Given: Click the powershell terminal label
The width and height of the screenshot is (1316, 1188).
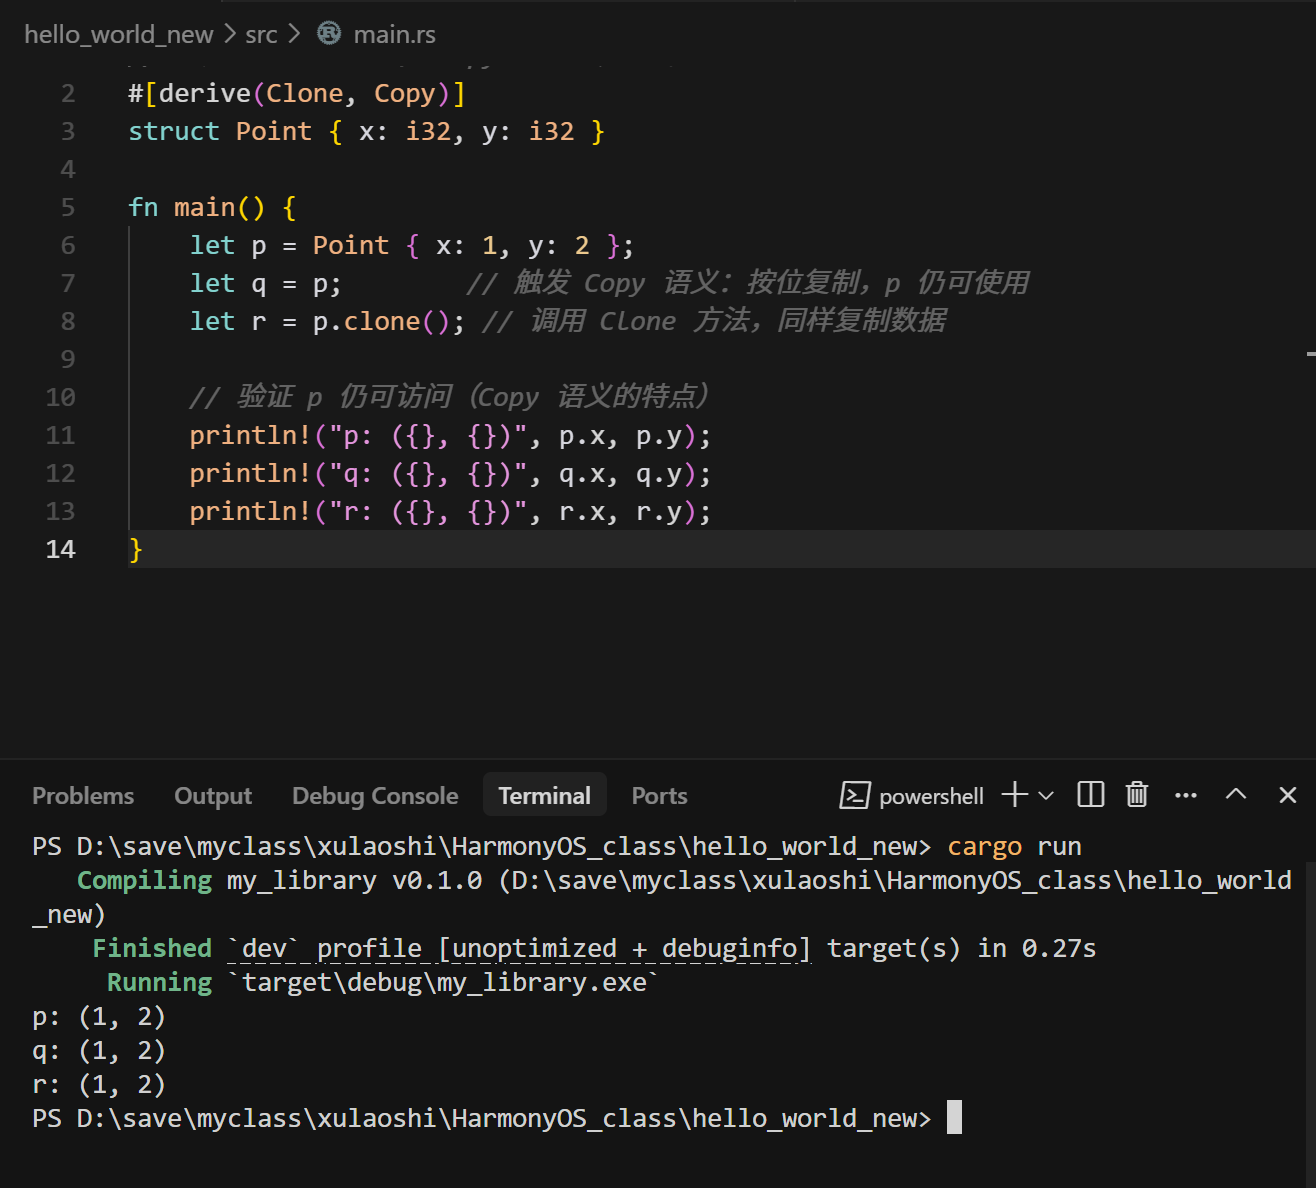Looking at the screenshot, I should point(931,796).
